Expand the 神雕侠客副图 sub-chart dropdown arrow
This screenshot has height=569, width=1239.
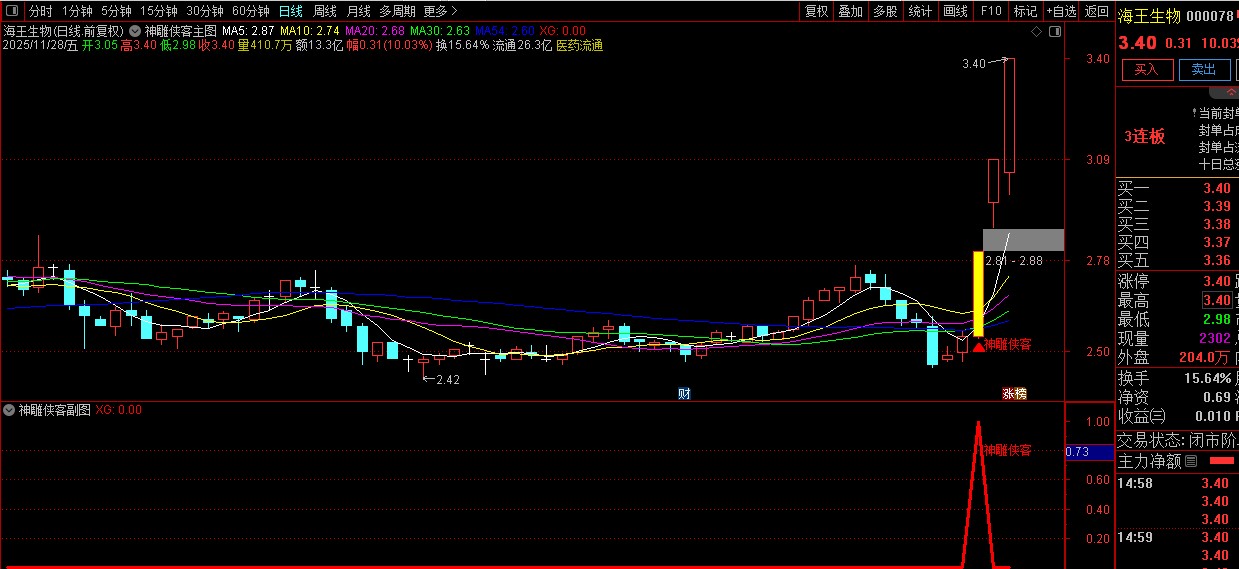[9, 410]
